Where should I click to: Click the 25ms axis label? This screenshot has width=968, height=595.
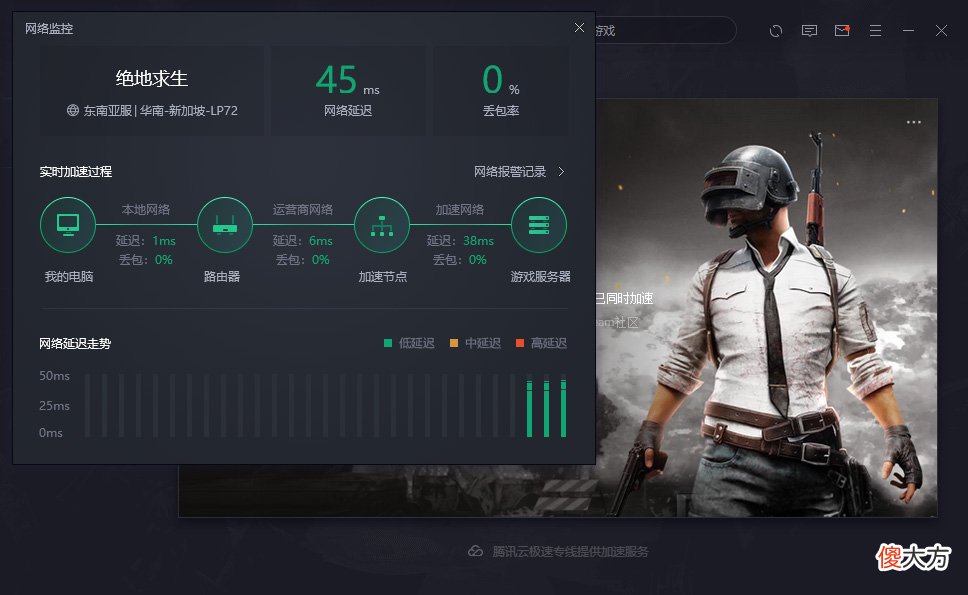(x=54, y=406)
